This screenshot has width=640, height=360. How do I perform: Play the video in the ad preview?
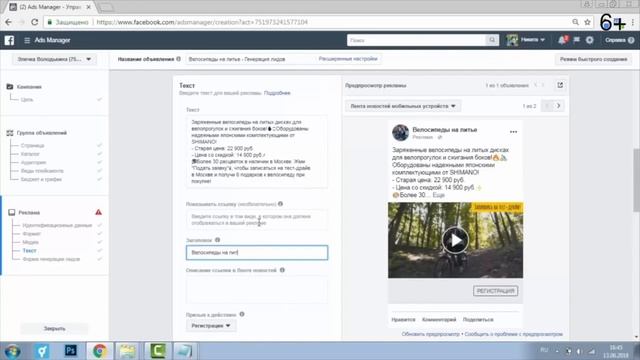[455, 240]
